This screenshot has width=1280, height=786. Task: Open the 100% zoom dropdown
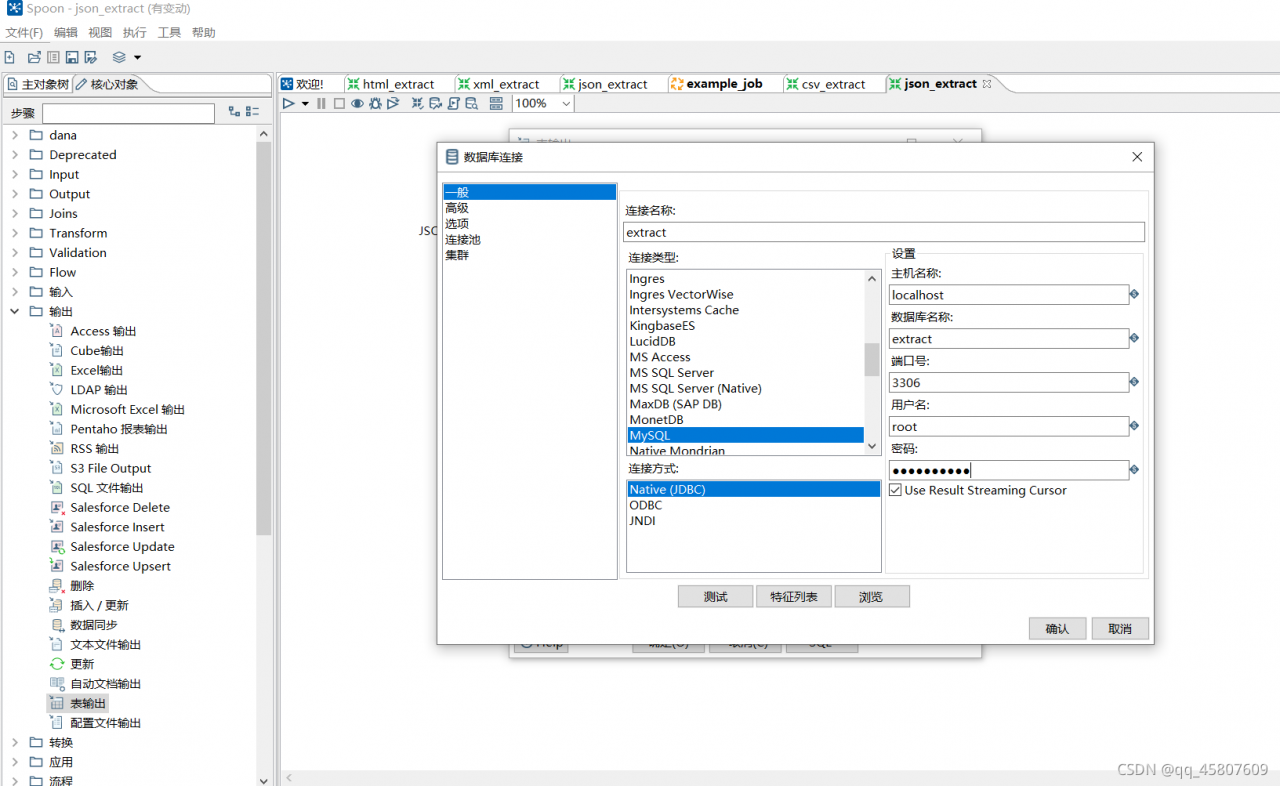566,103
